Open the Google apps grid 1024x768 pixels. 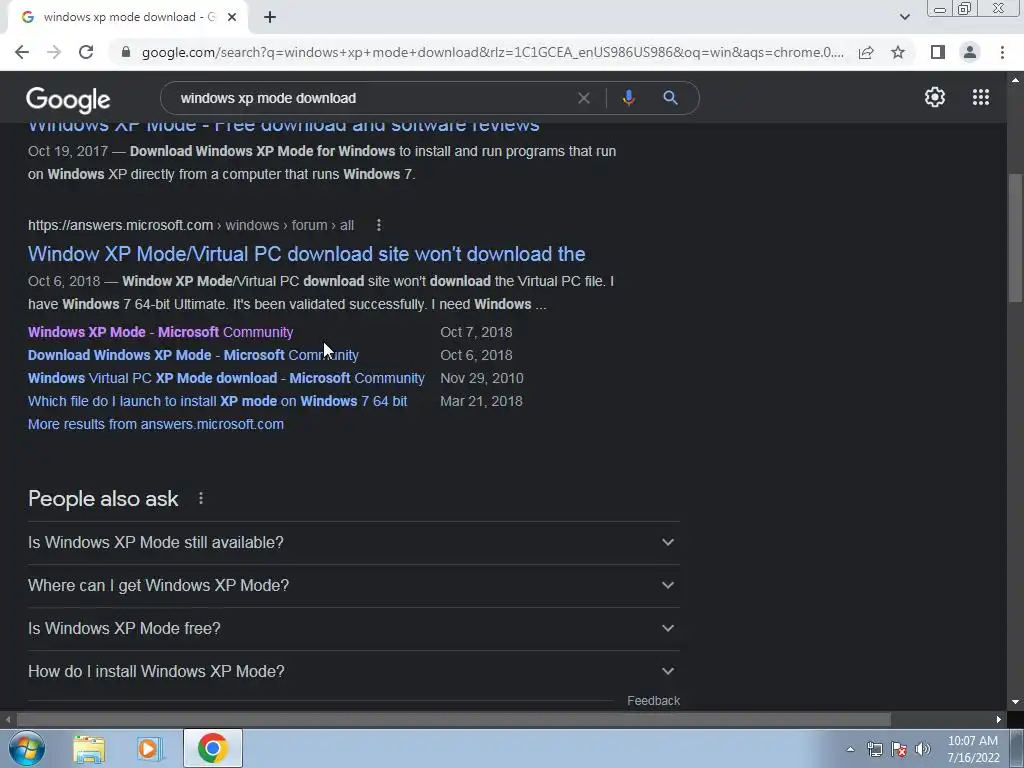(x=980, y=97)
